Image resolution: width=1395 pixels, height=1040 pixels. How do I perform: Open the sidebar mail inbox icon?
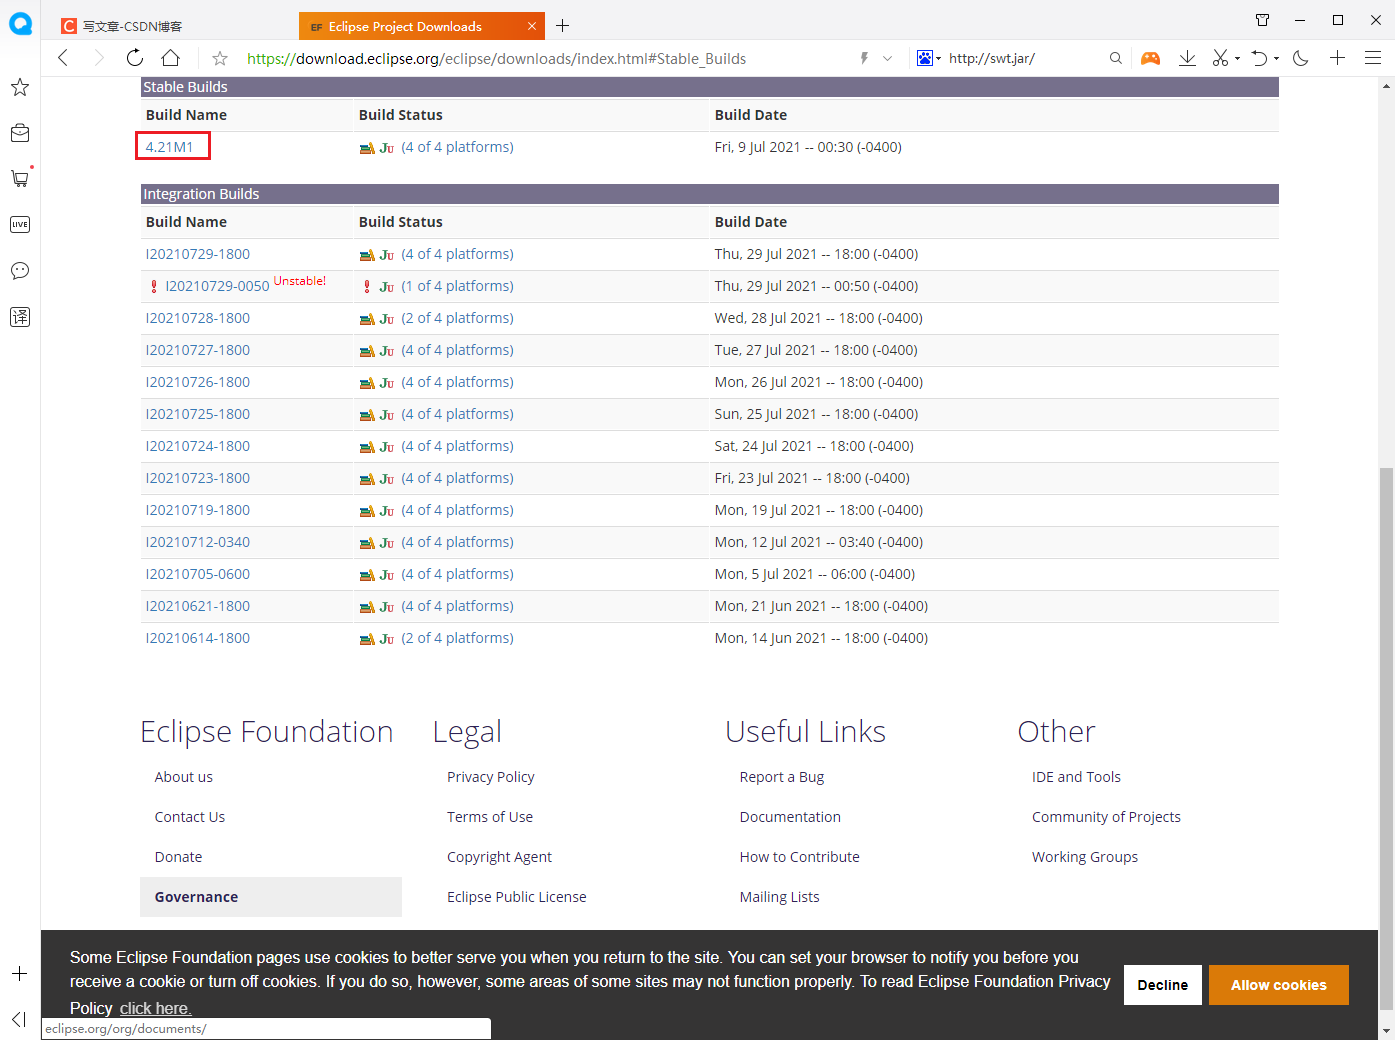click(20, 133)
